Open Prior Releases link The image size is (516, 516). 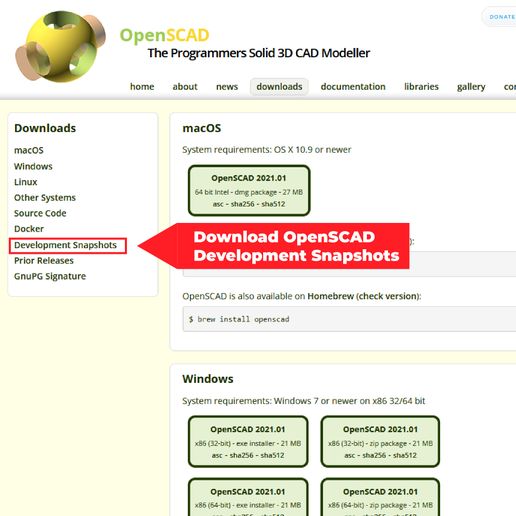tap(44, 261)
